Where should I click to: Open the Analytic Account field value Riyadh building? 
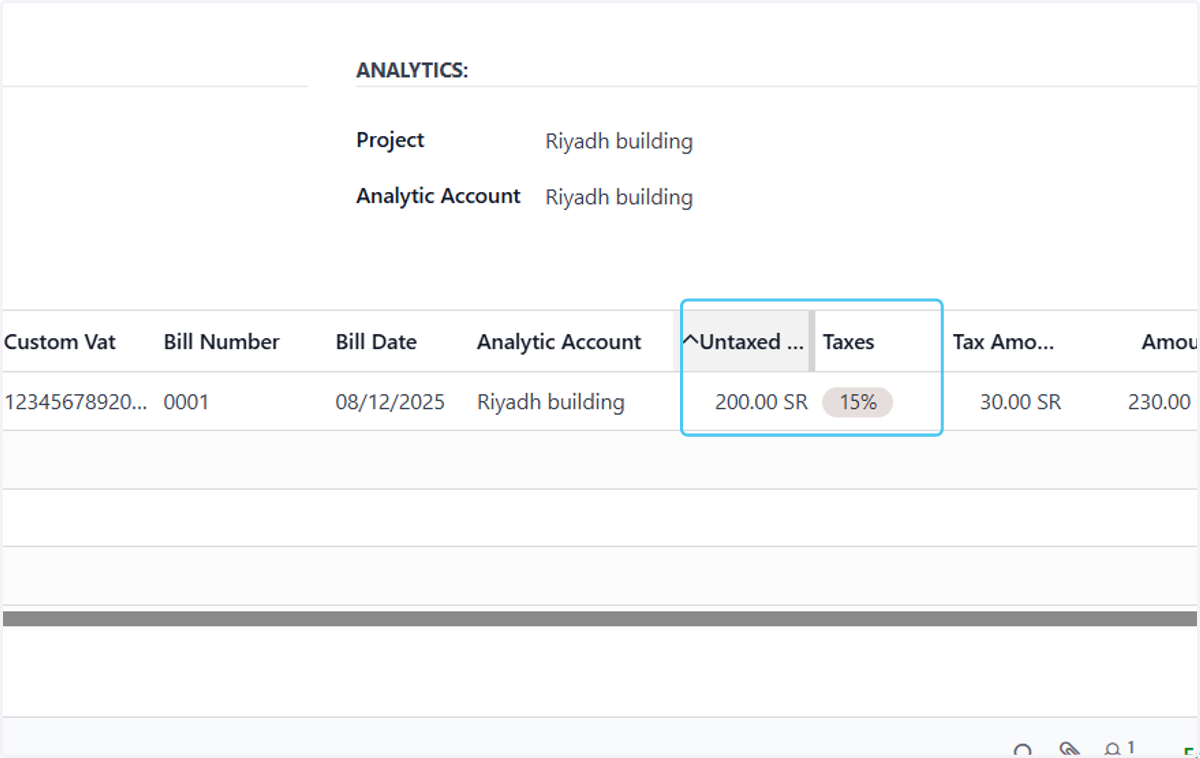[619, 197]
